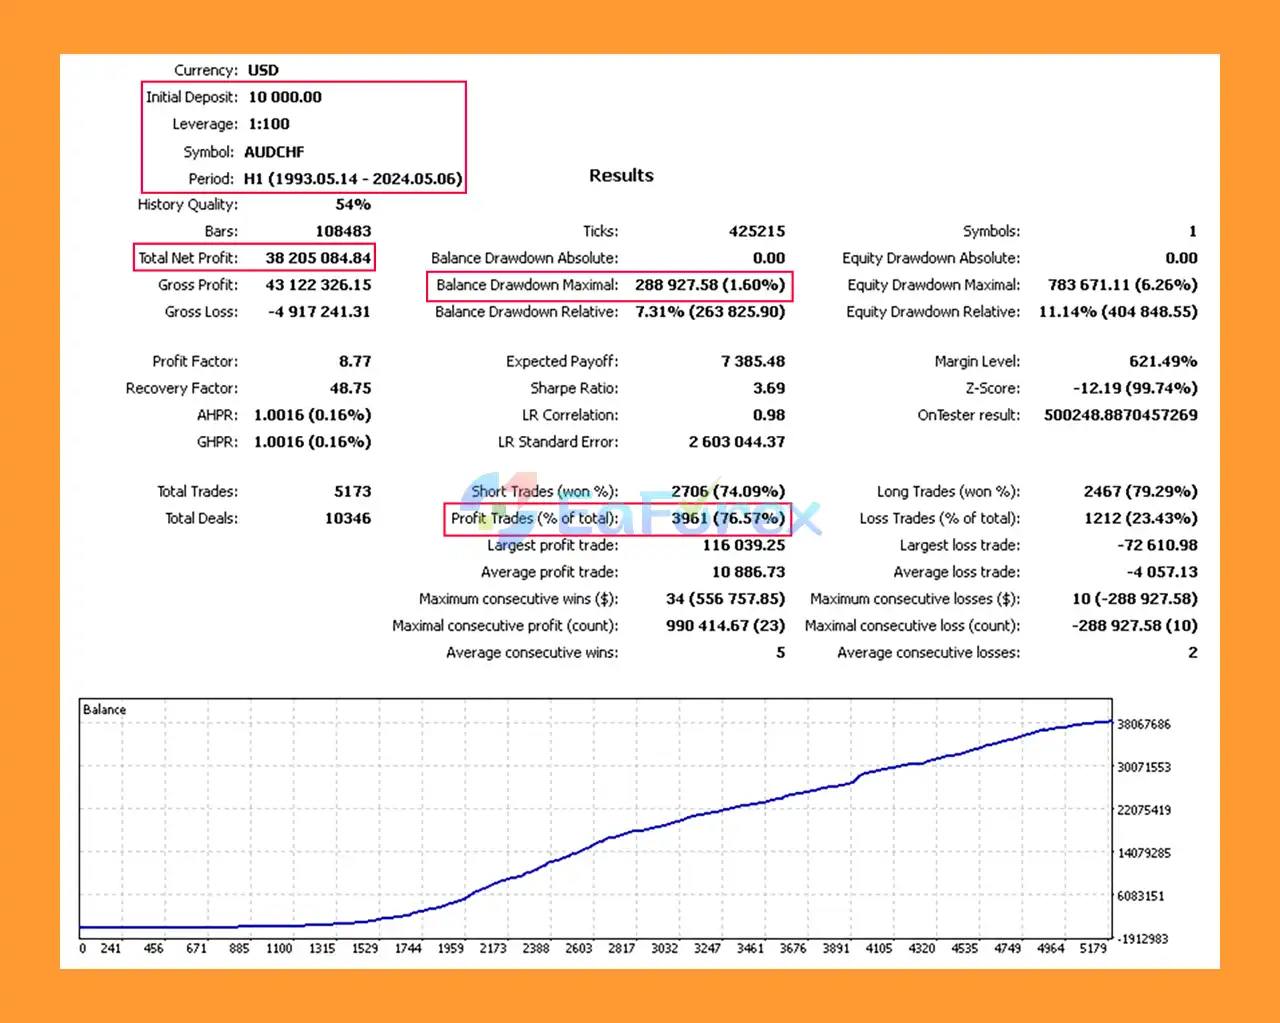
Task: Click the Leverage 1:100 value
Action: point(269,124)
